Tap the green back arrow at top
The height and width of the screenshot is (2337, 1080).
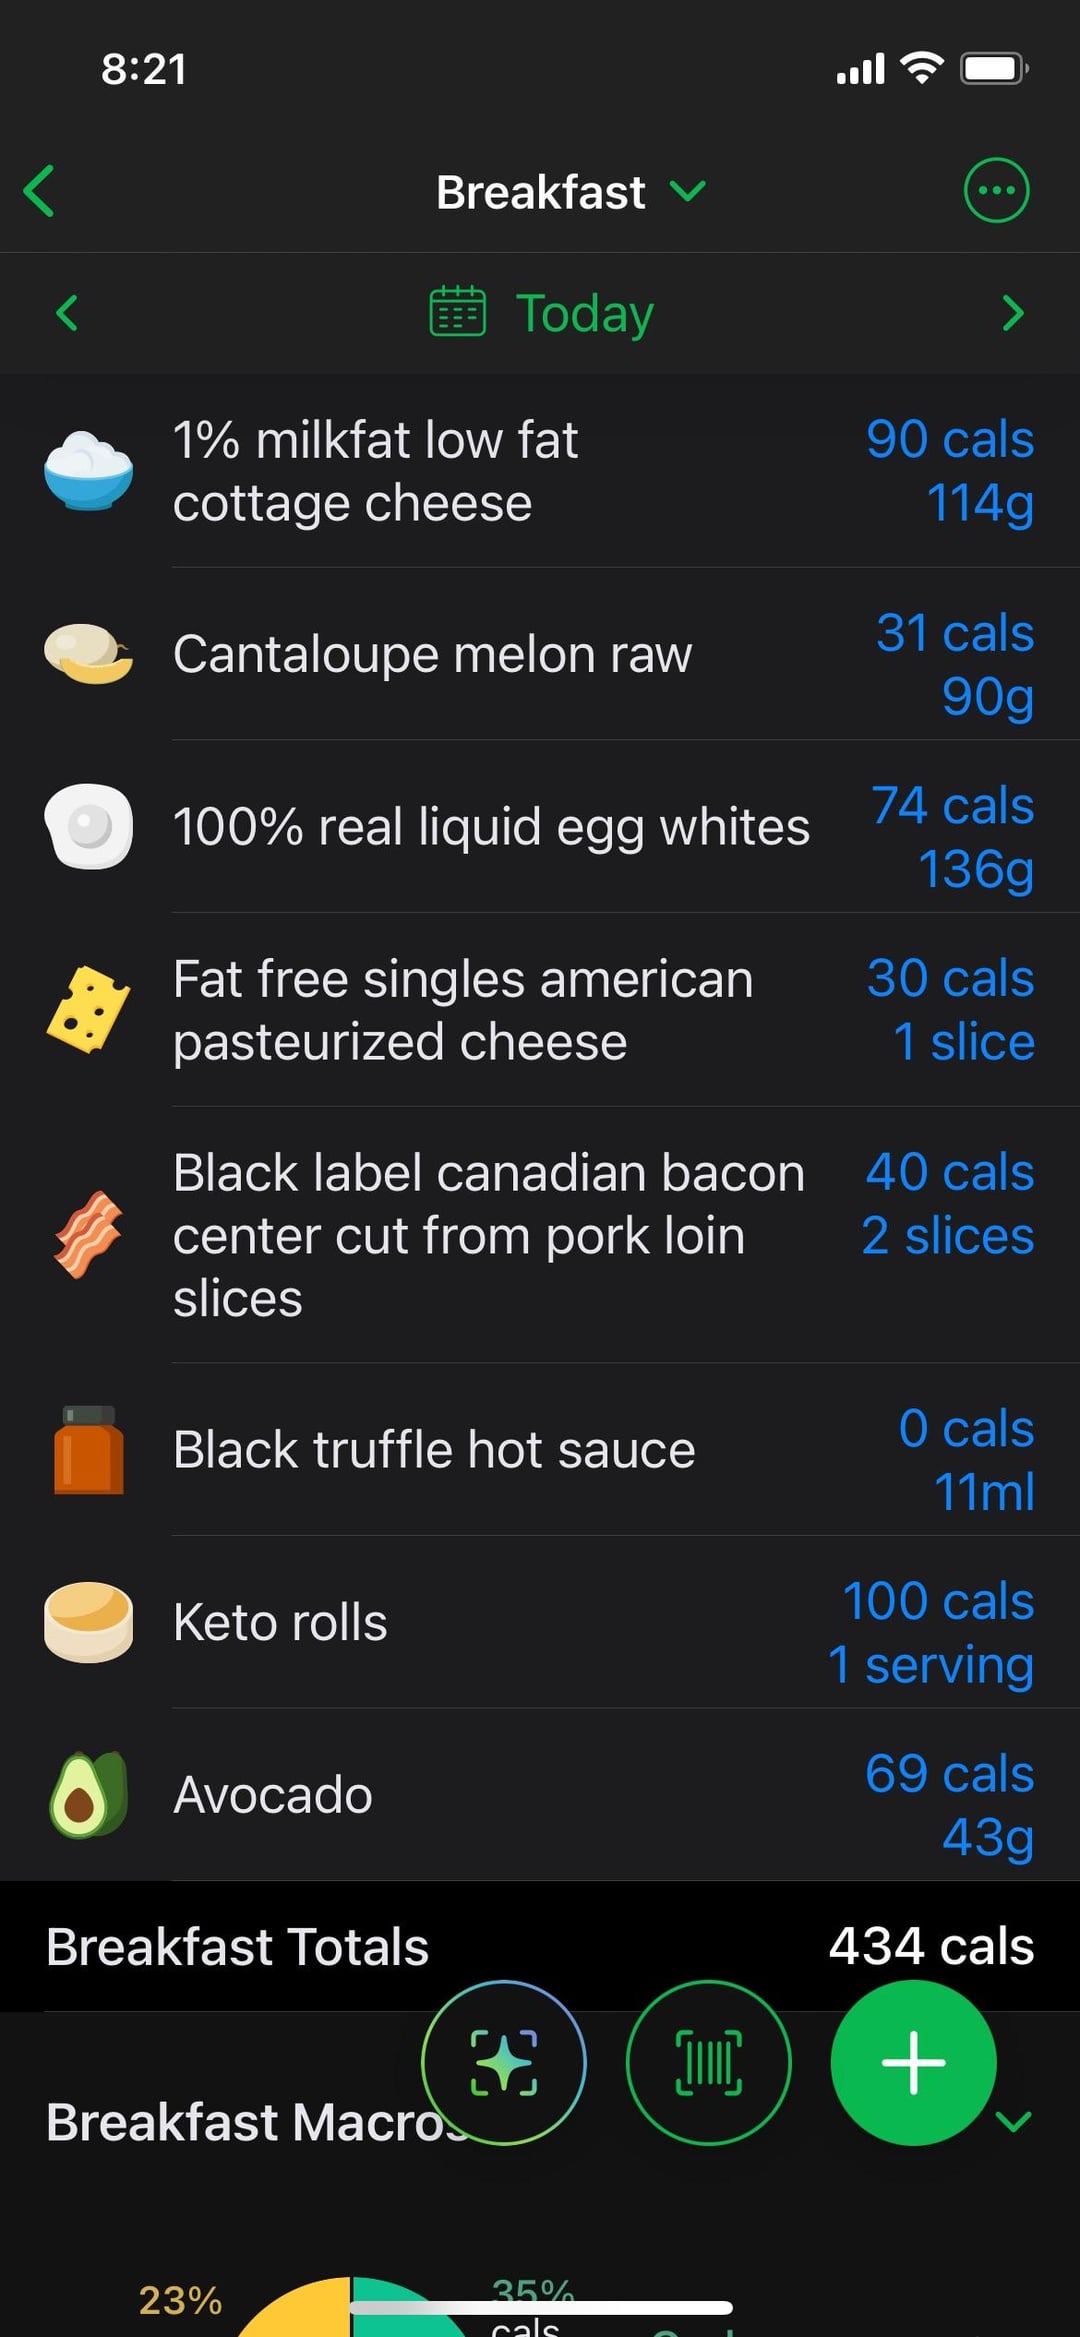[x=40, y=191]
